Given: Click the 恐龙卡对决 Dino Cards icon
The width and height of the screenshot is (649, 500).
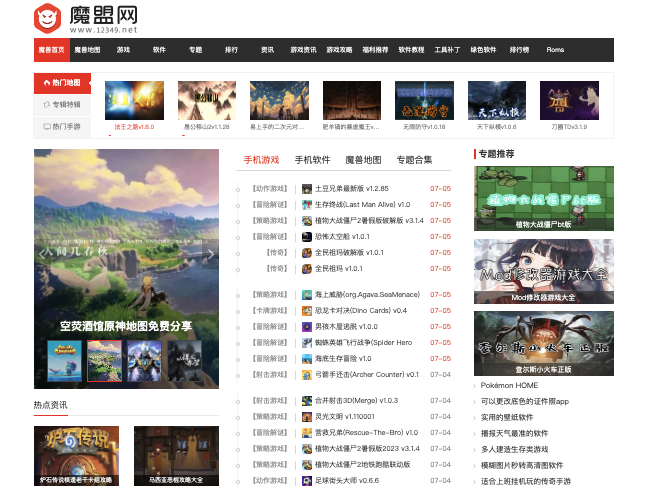Looking at the screenshot, I should pos(307,311).
